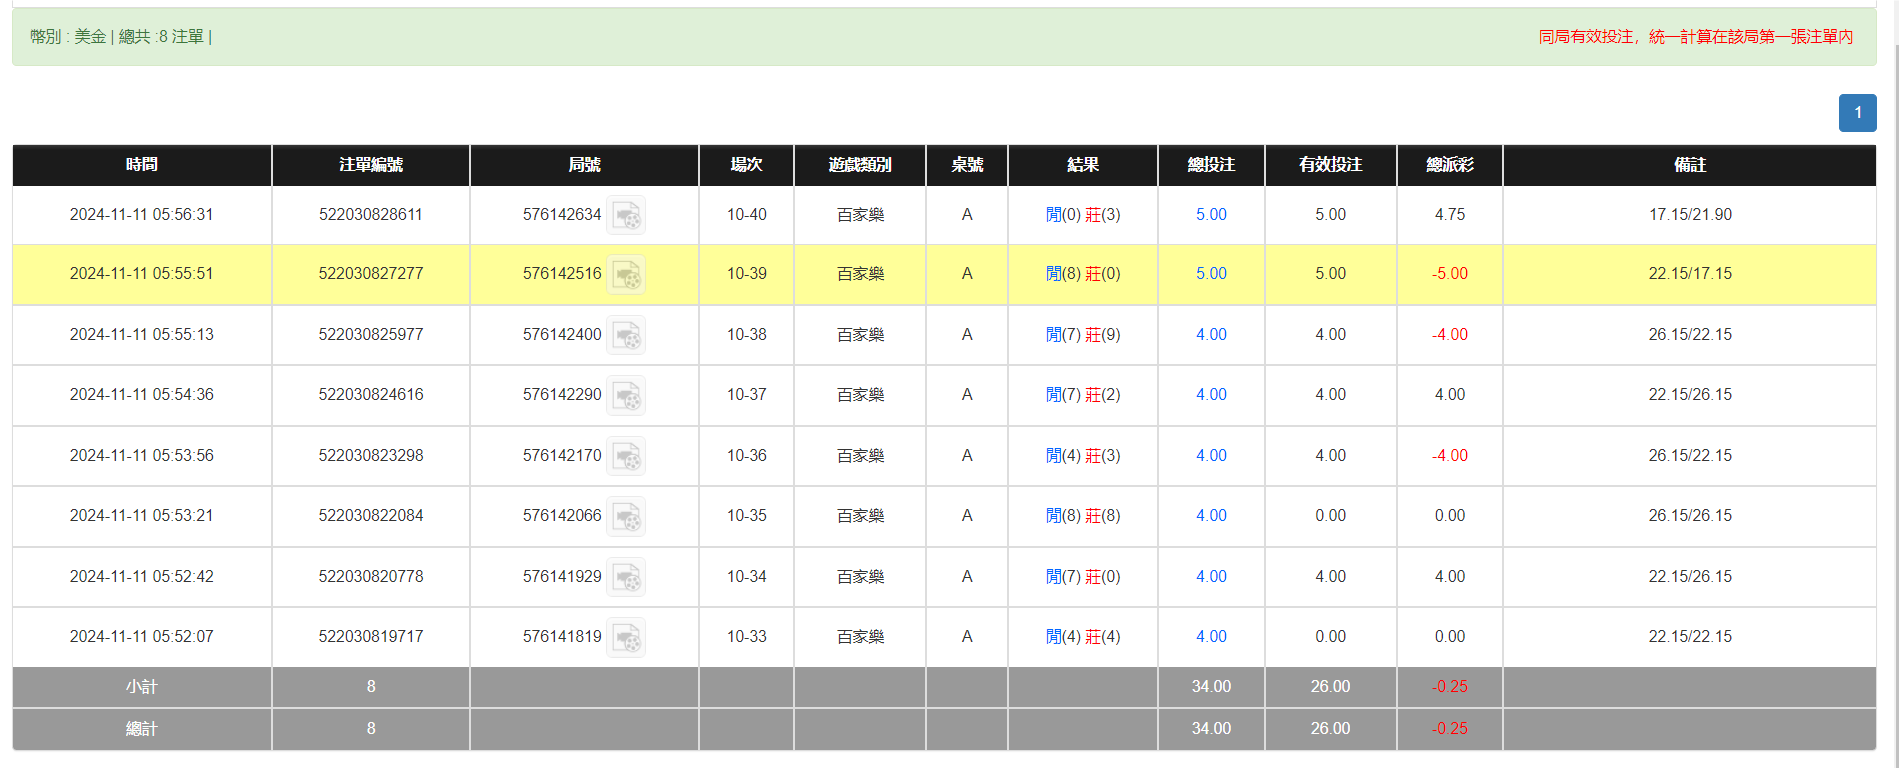Go to page 1 in pagination

tap(1857, 113)
